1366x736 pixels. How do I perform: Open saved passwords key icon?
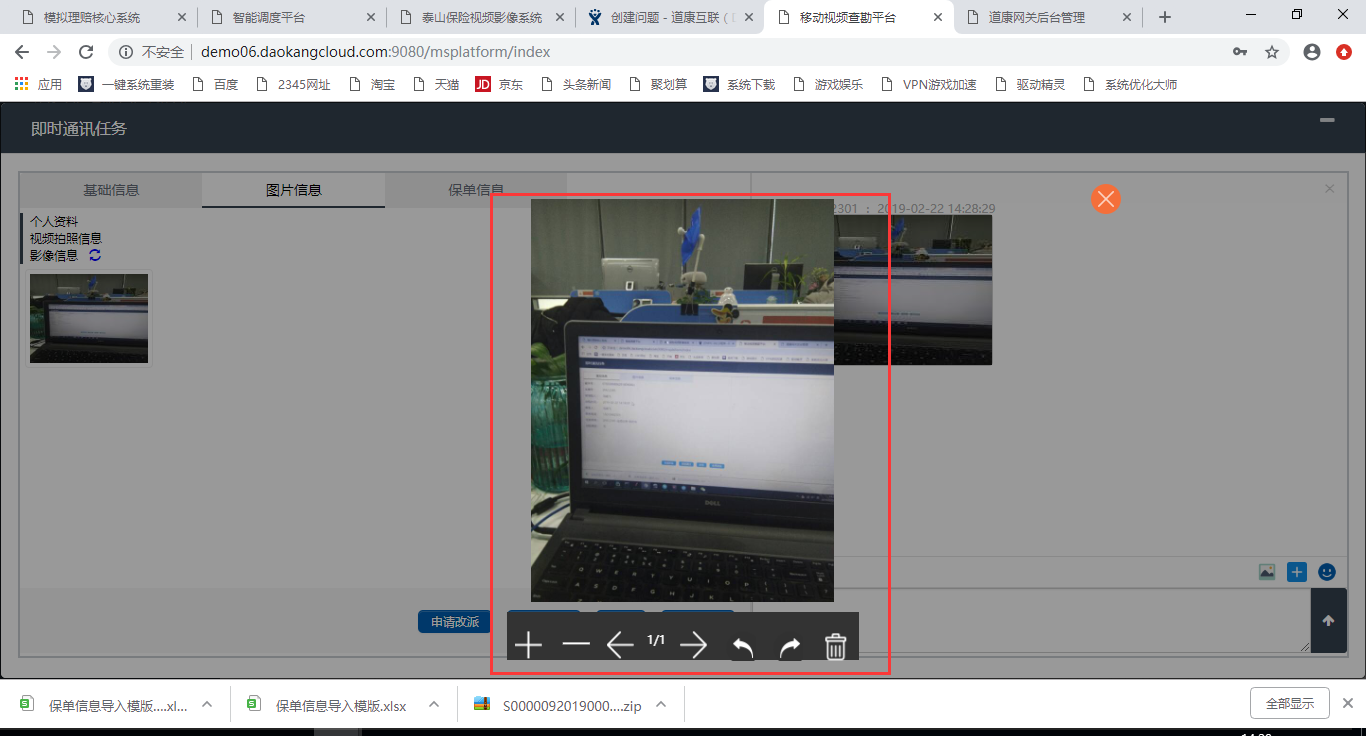(x=1240, y=52)
